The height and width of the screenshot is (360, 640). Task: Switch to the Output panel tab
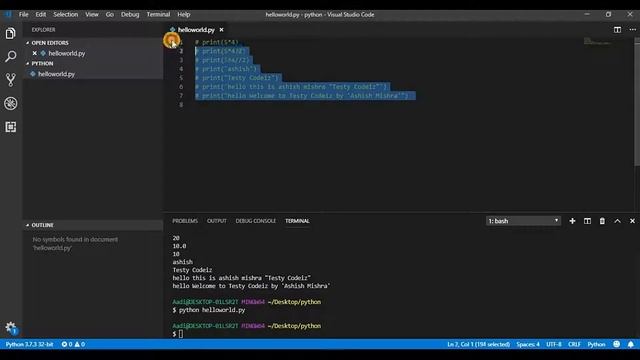(216, 221)
